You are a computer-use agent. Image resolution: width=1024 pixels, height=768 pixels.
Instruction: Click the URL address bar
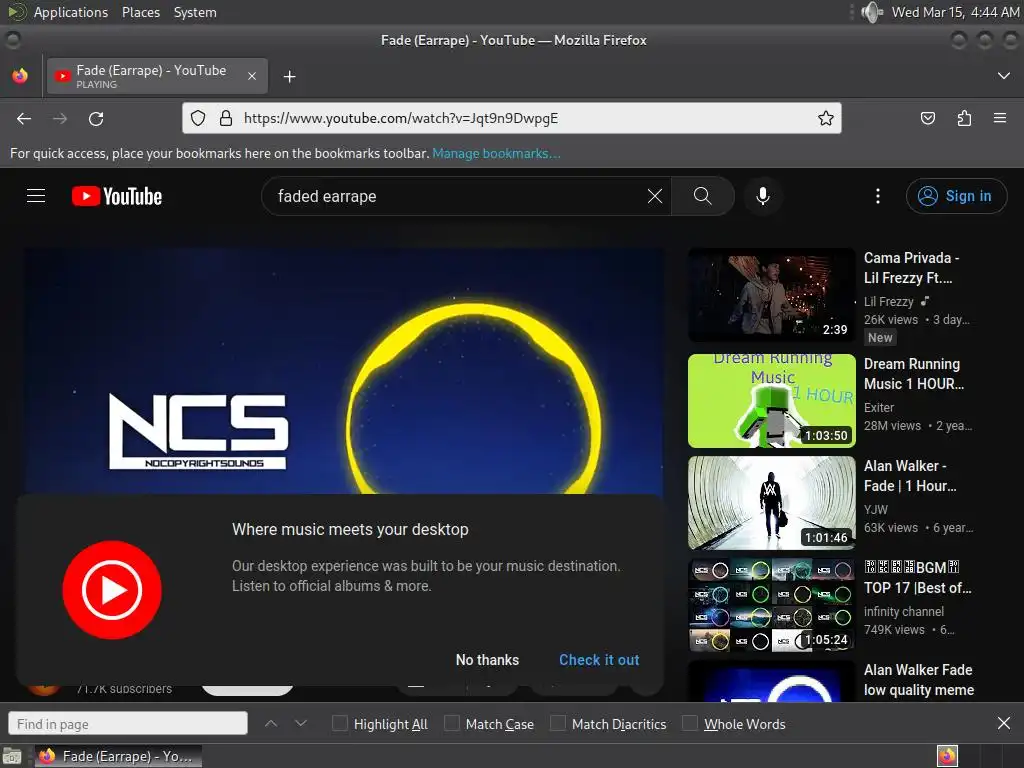512,118
